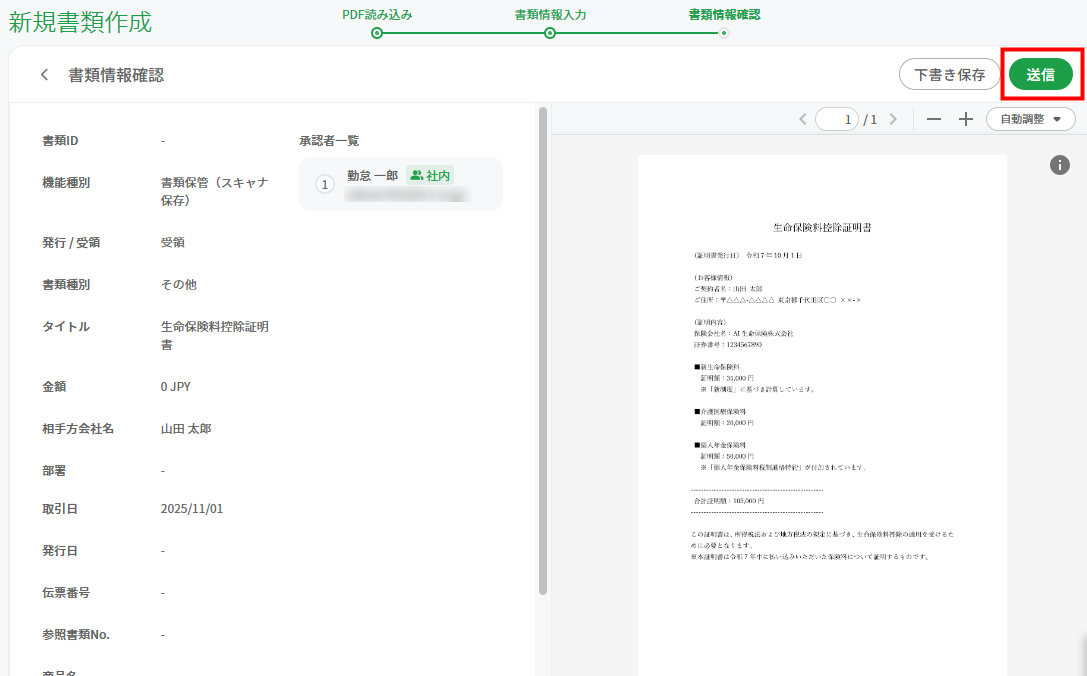Click the 部署 label
The width and height of the screenshot is (1087, 676).
pyautogui.click(x=54, y=471)
